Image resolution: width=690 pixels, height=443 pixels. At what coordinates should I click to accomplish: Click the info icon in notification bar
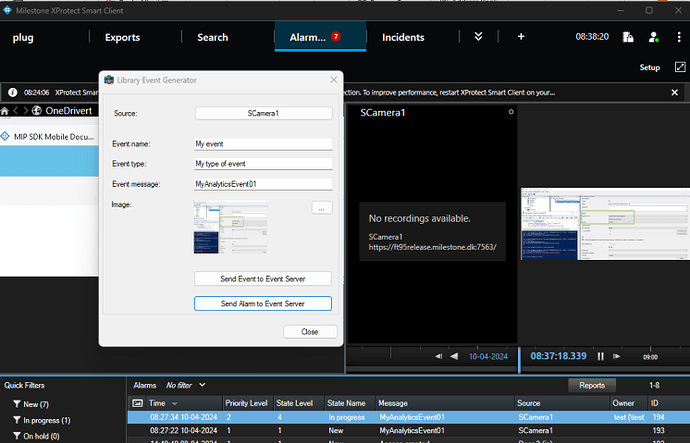pyautogui.click(x=13, y=92)
